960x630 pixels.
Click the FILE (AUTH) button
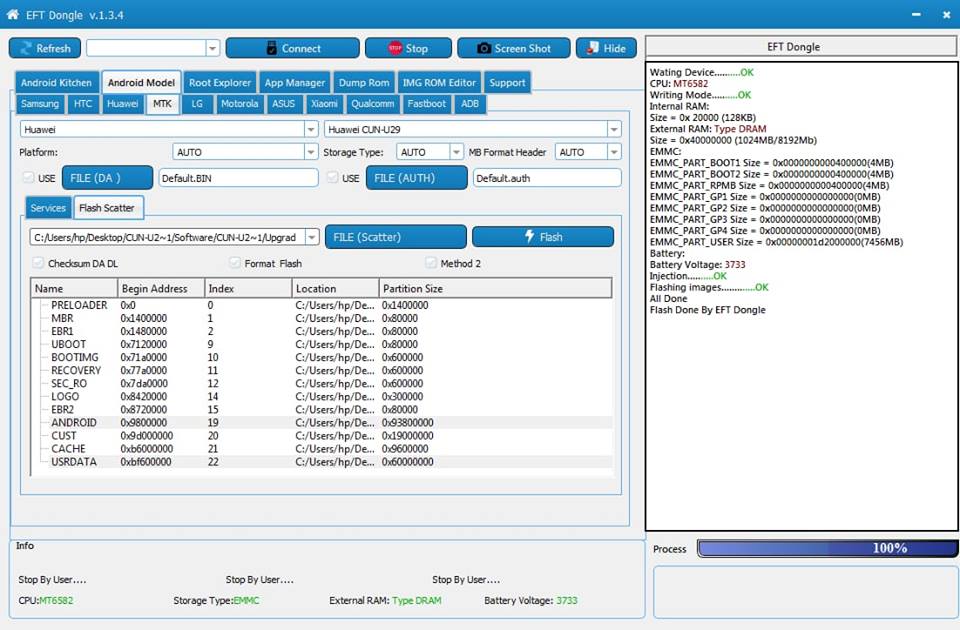pos(416,178)
